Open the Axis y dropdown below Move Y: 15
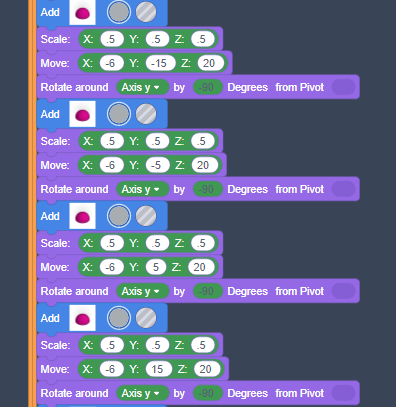Viewport: 396px width, 407px height. coord(143,393)
